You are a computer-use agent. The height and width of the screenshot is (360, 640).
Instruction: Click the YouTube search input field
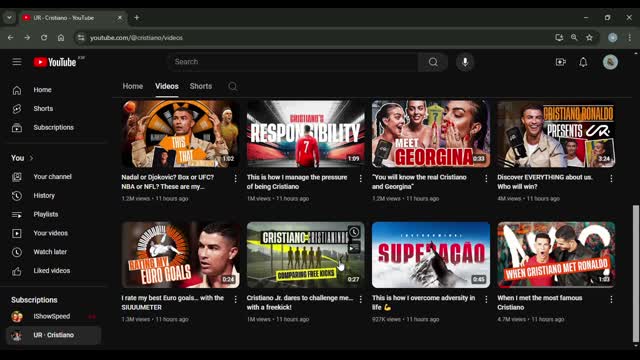pos(293,62)
